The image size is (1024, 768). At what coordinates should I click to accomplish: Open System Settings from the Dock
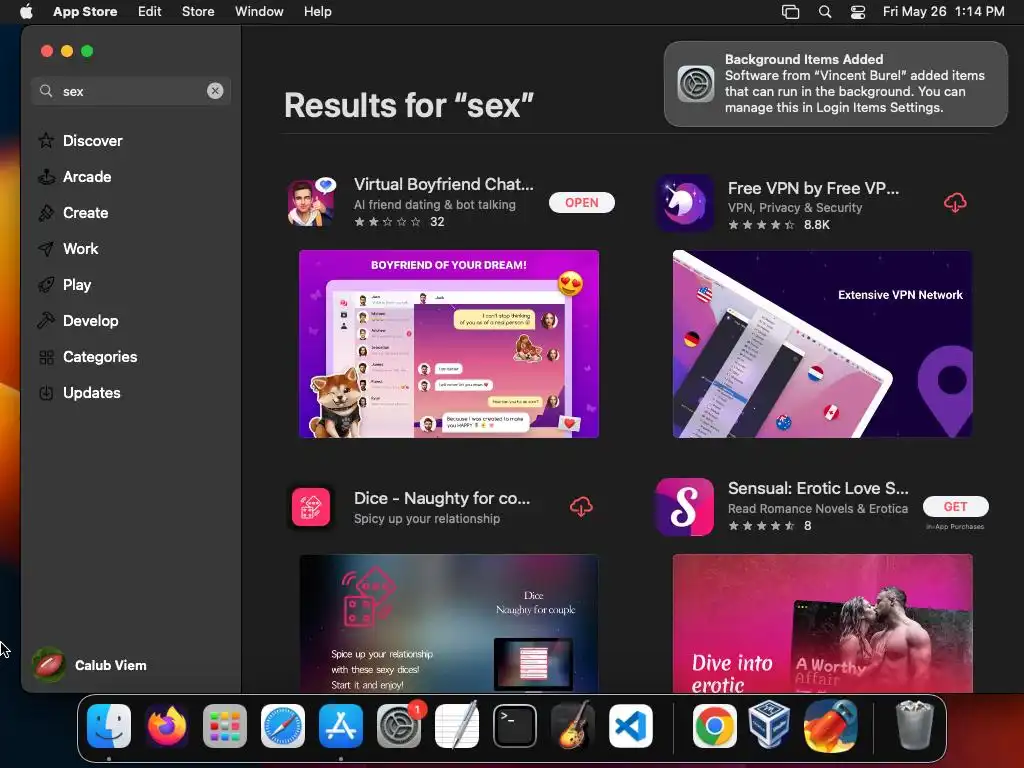coord(399,725)
